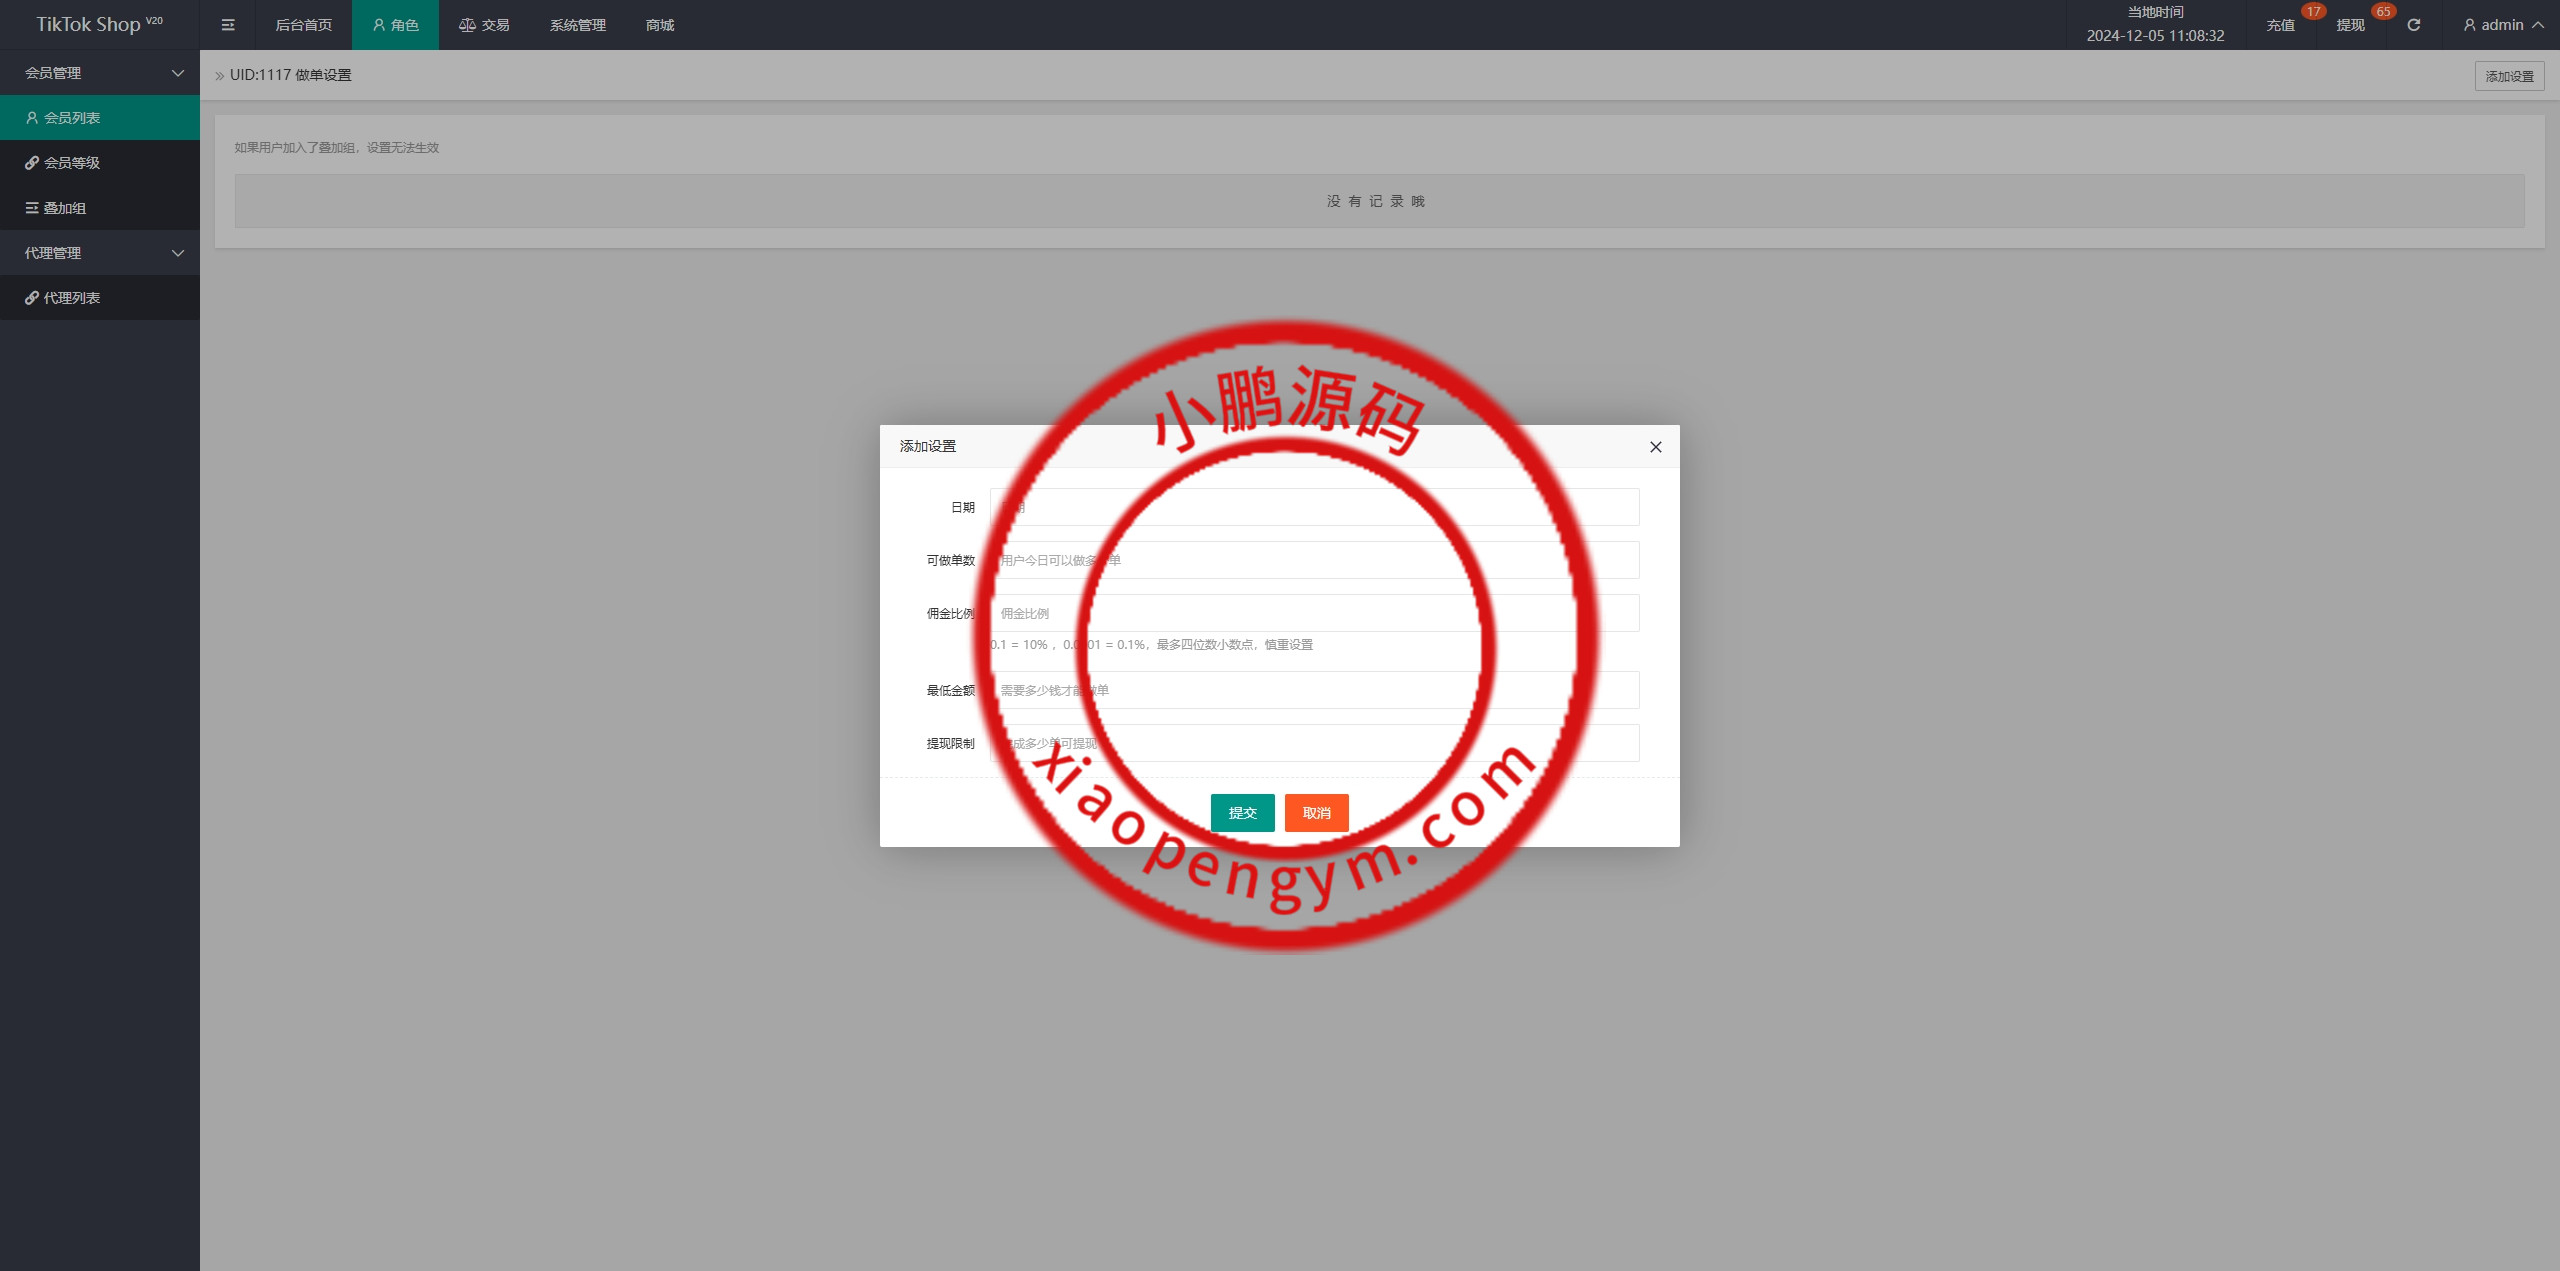
Task: Select 叠加组 in the sidebar
Action: [65, 208]
